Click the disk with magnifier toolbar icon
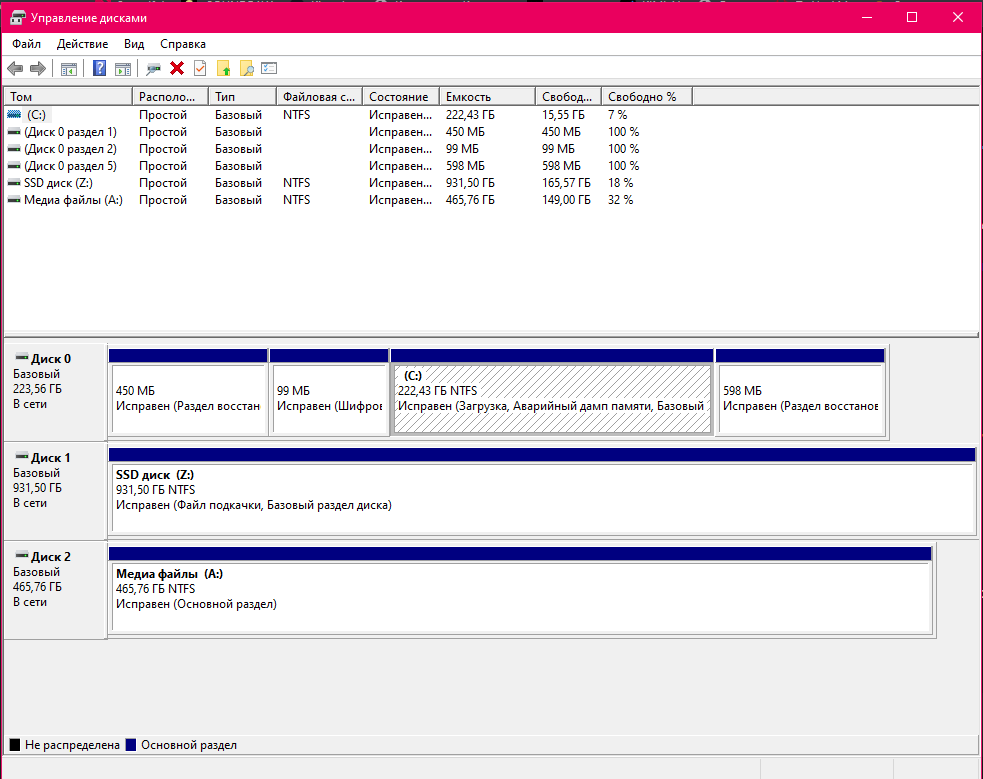The height and width of the screenshot is (779, 983). [153, 69]
